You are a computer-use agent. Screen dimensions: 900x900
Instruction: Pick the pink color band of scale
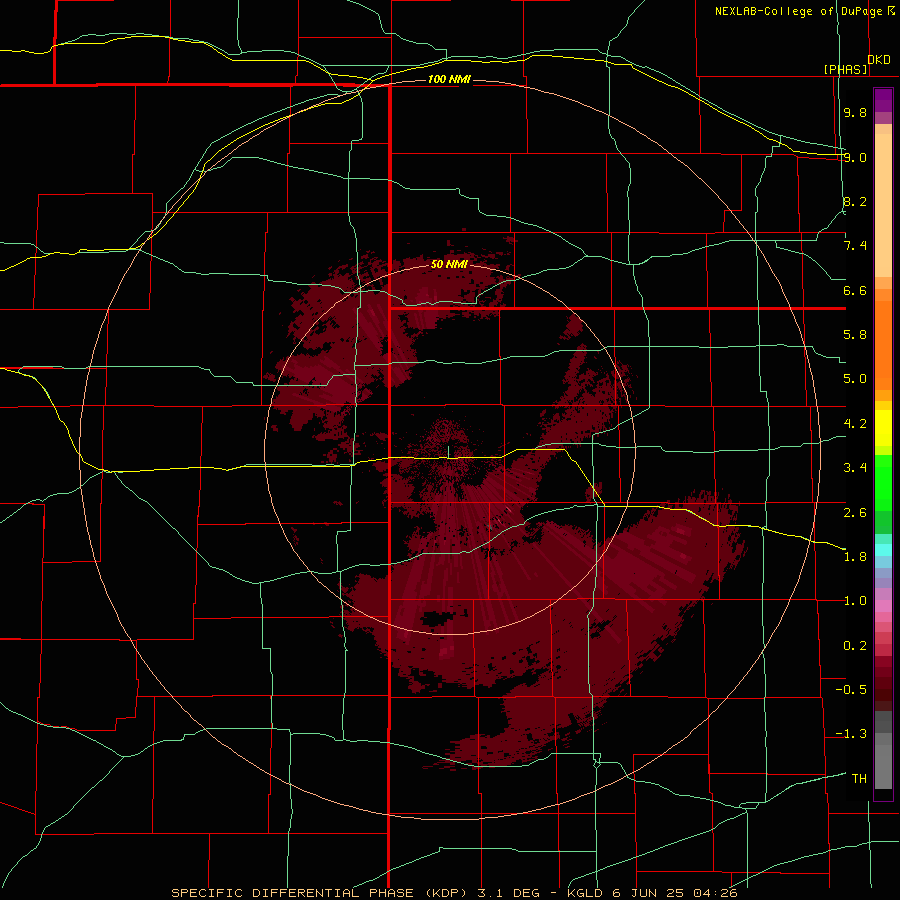(883, 606)
